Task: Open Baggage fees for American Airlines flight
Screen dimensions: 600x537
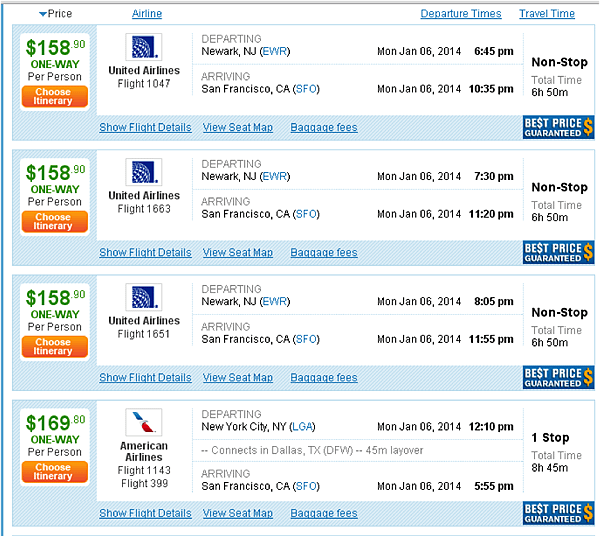Action: coord(324,513)
